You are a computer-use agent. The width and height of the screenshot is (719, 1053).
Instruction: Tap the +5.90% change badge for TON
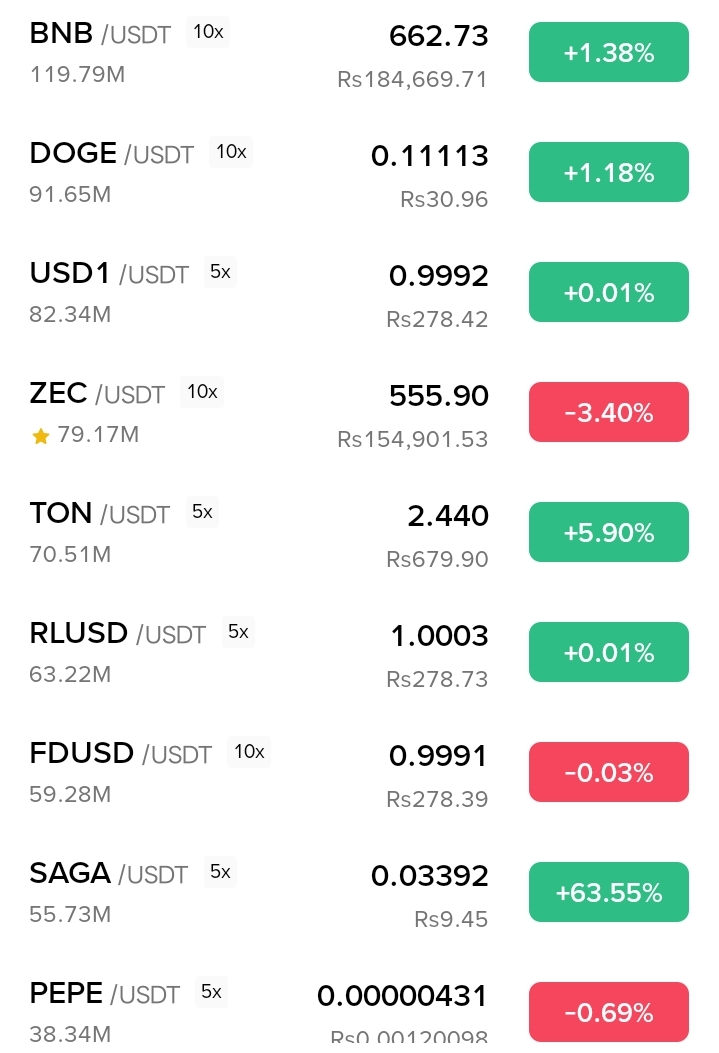pos(608,532)
